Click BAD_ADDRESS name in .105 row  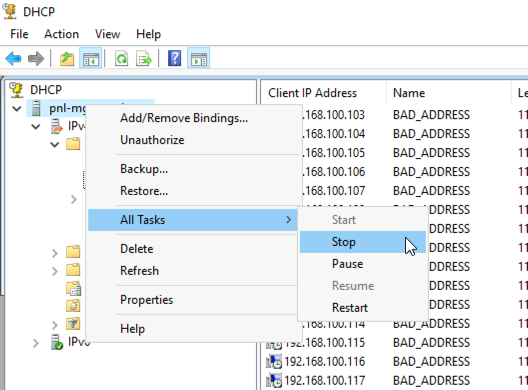431,153
